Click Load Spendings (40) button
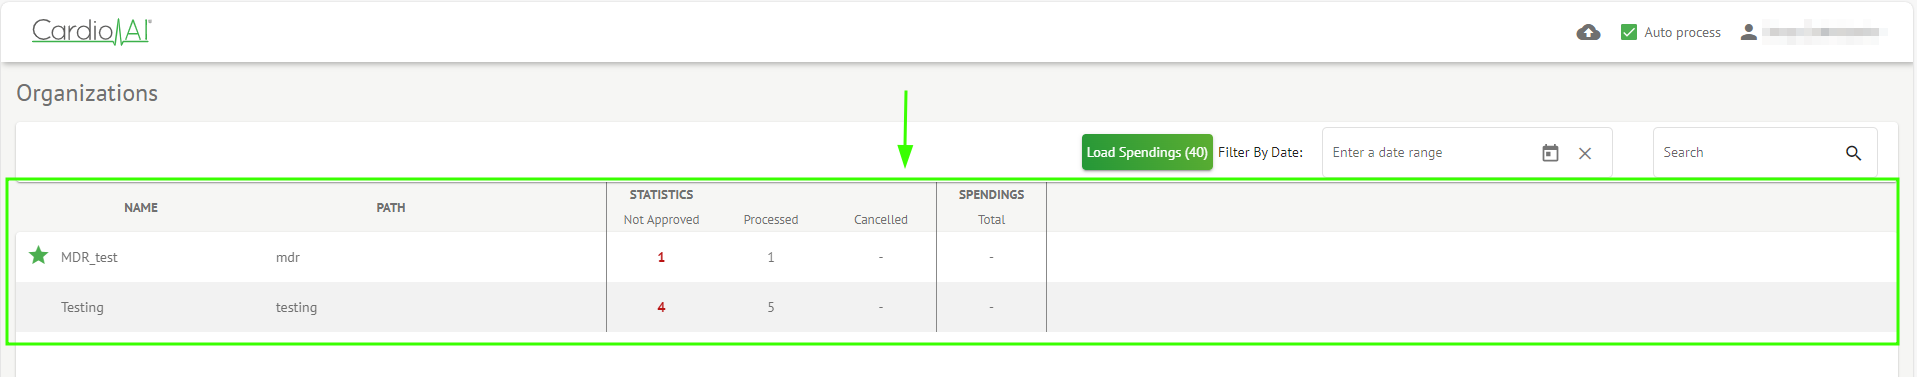 coord(1147,152)
